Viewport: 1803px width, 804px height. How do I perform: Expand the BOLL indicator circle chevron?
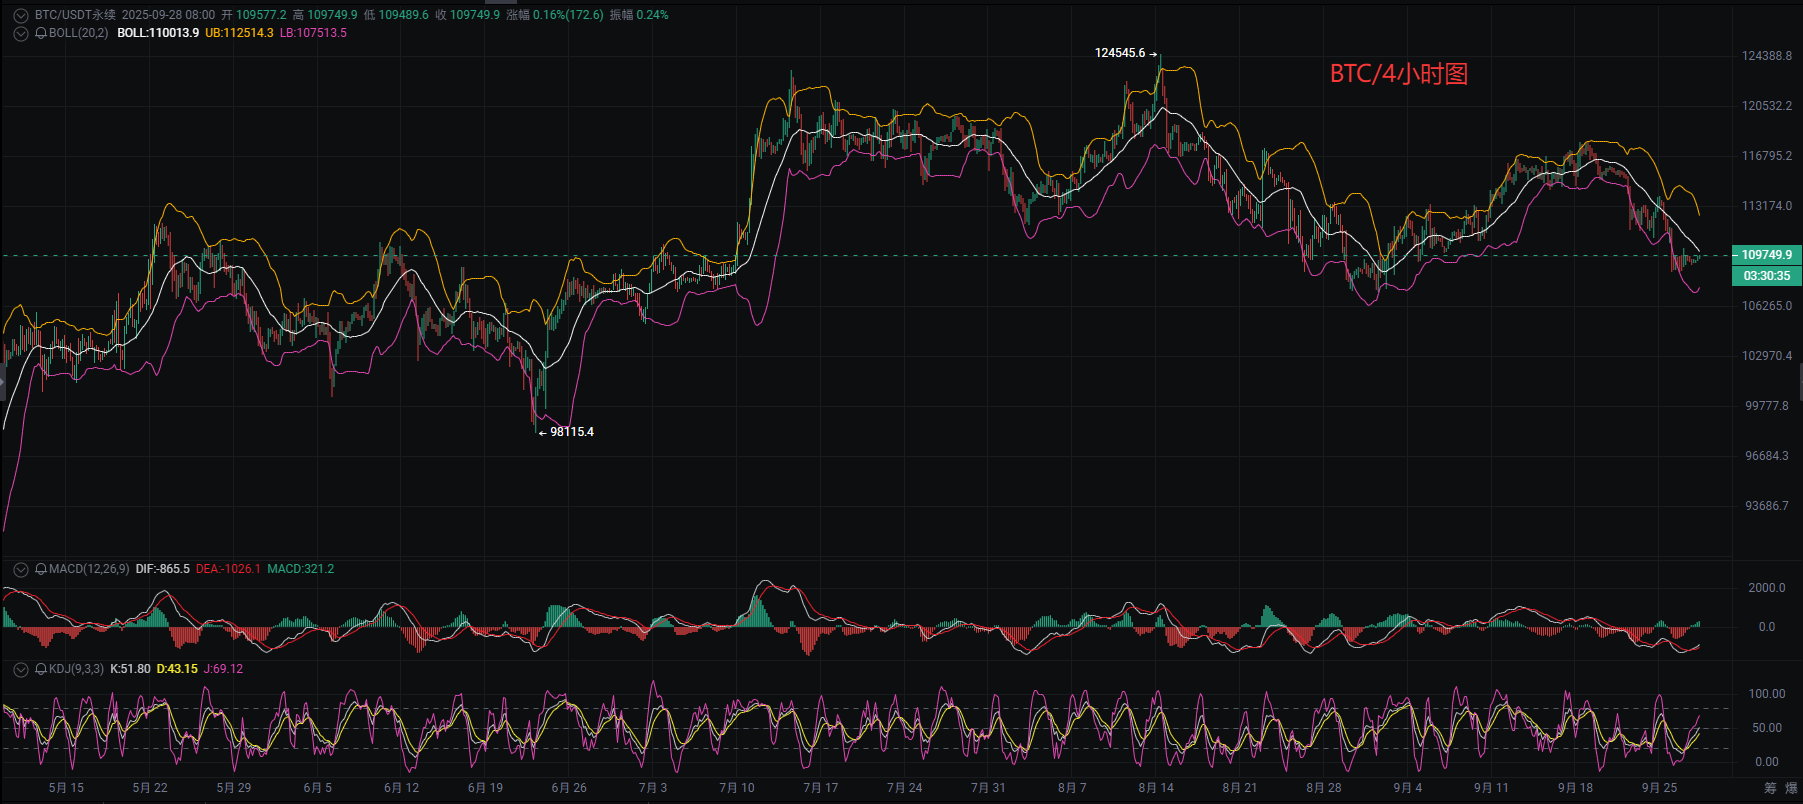21,33
